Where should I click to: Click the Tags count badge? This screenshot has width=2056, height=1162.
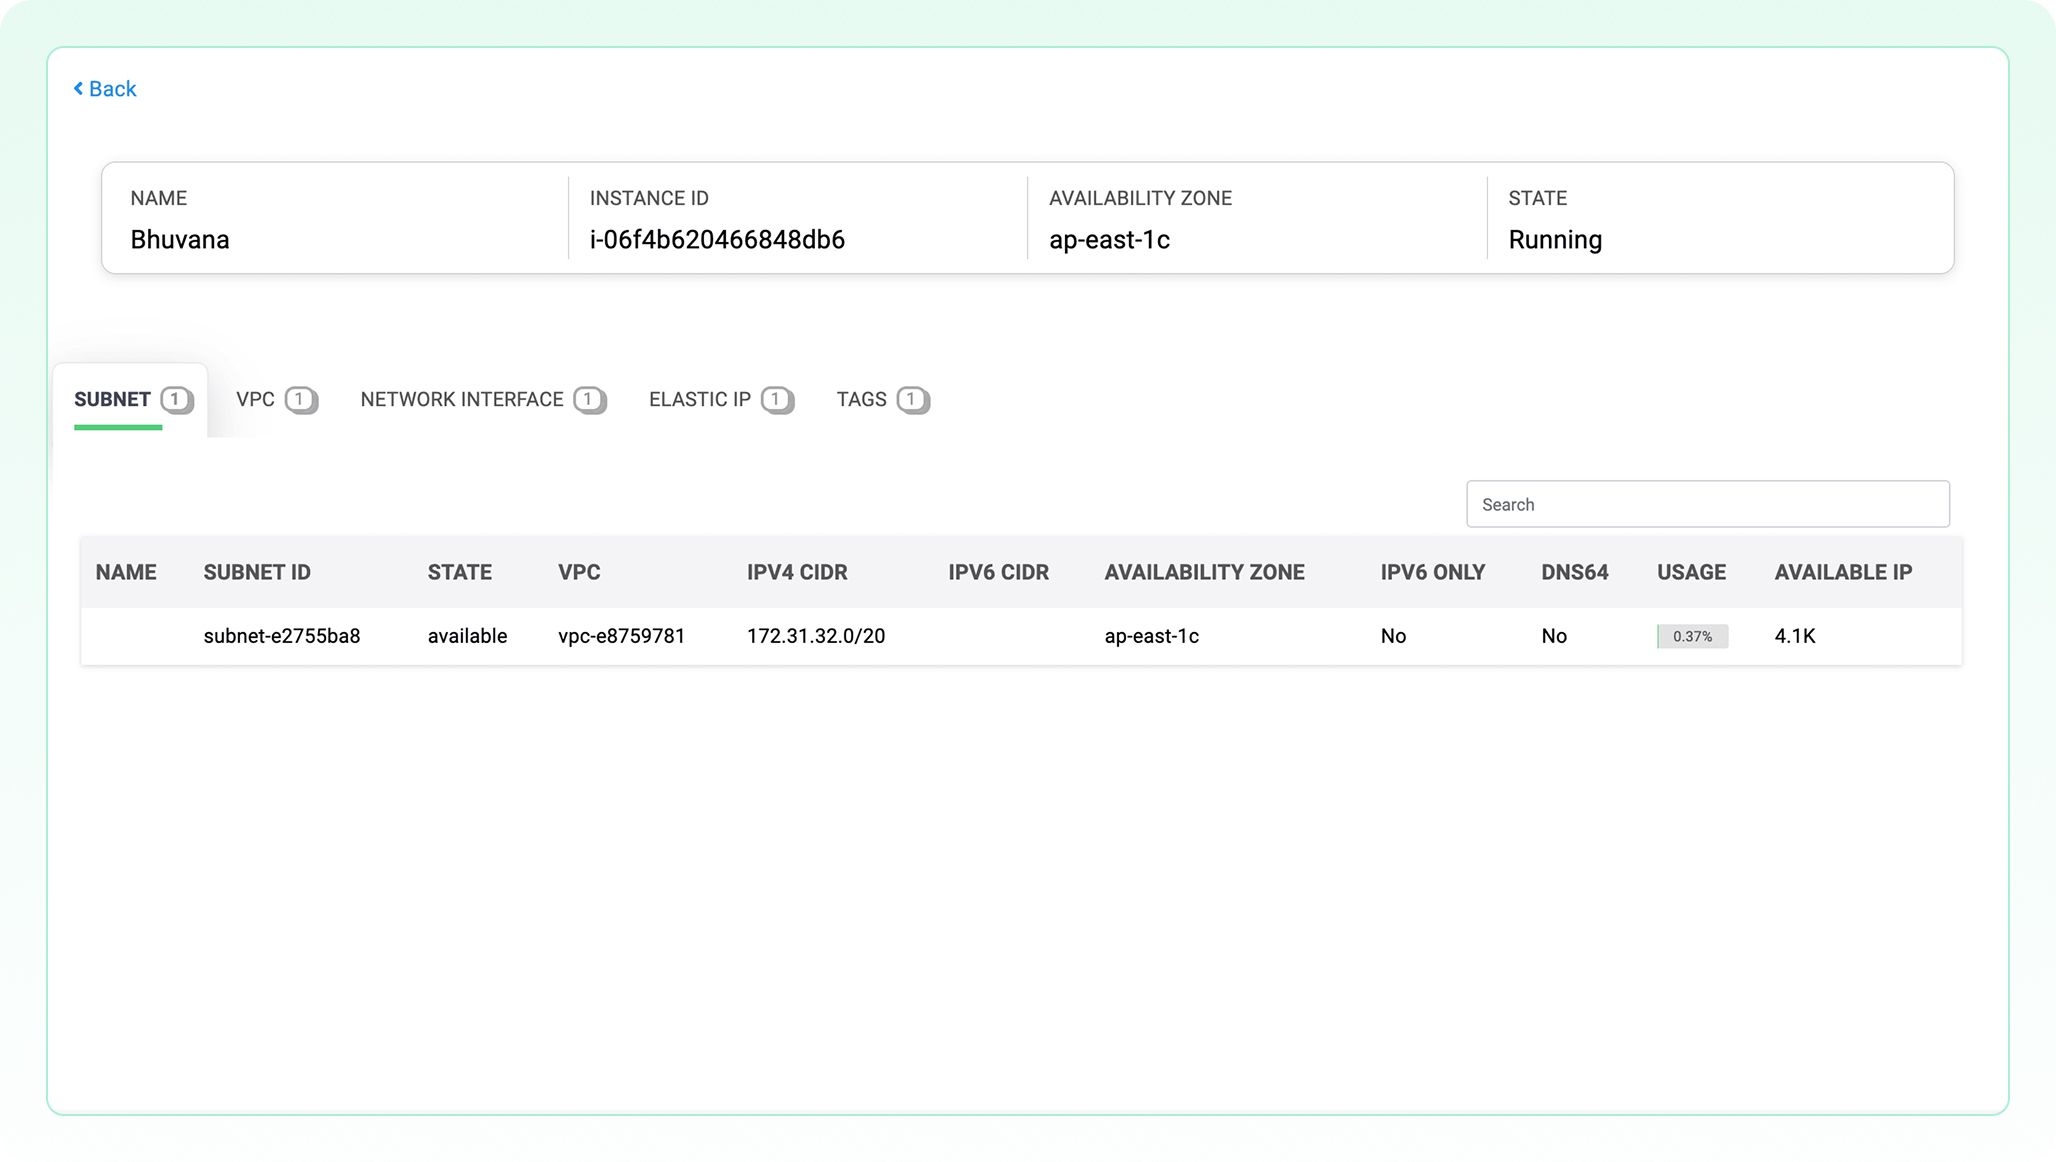point(912,399)
